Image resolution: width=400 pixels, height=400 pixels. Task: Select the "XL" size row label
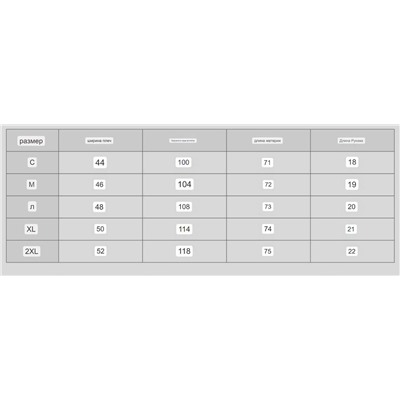tap(31, 229)
